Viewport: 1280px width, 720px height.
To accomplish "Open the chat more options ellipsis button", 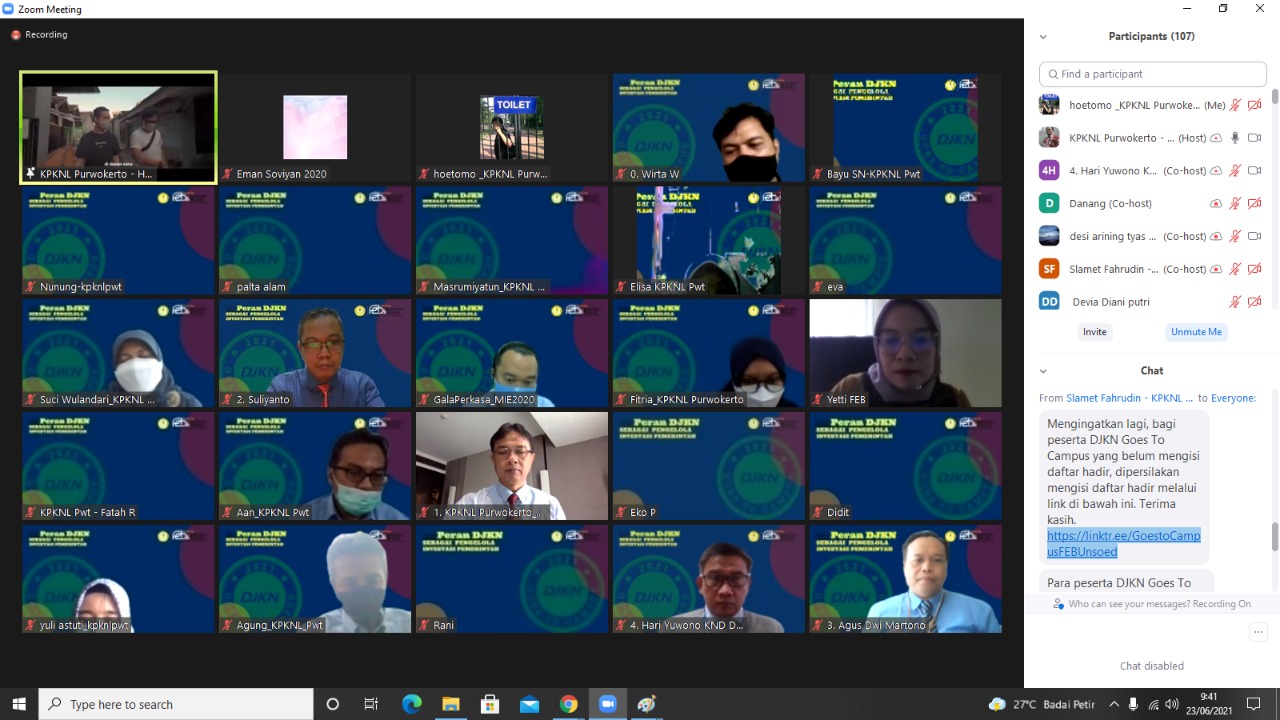I will pyautogui.click(x=1258, y=632).
